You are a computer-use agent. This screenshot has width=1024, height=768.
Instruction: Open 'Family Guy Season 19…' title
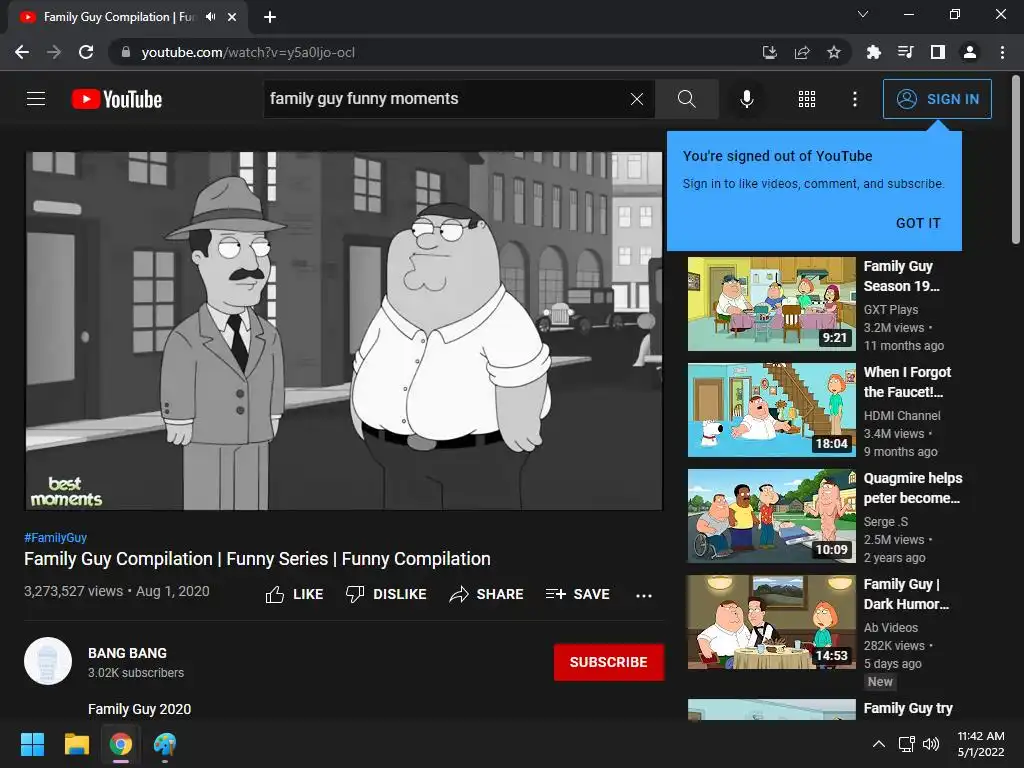901,276
